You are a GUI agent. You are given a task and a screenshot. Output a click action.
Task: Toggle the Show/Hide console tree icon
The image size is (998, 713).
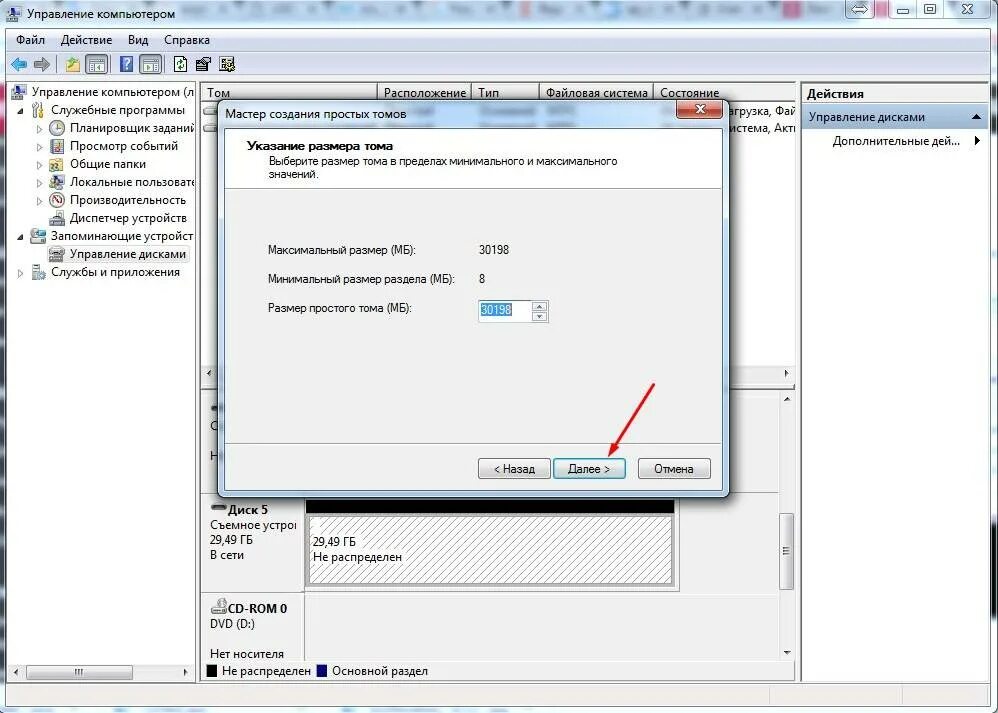click(97, 64)
